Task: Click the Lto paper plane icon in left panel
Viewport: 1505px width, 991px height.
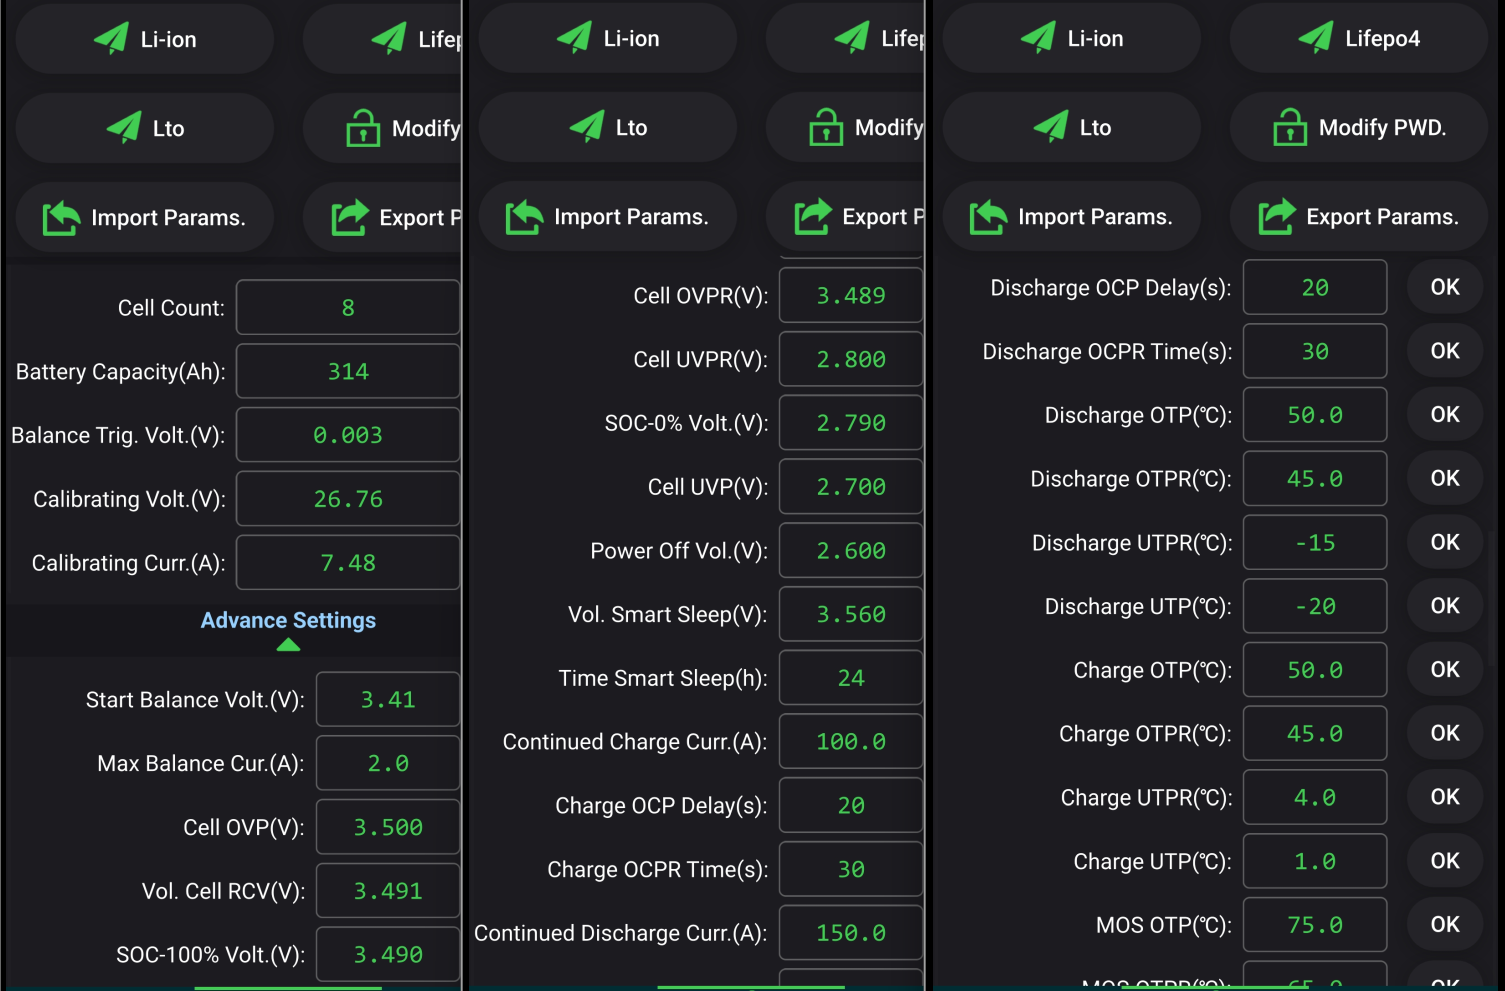Action: point(124,128)
